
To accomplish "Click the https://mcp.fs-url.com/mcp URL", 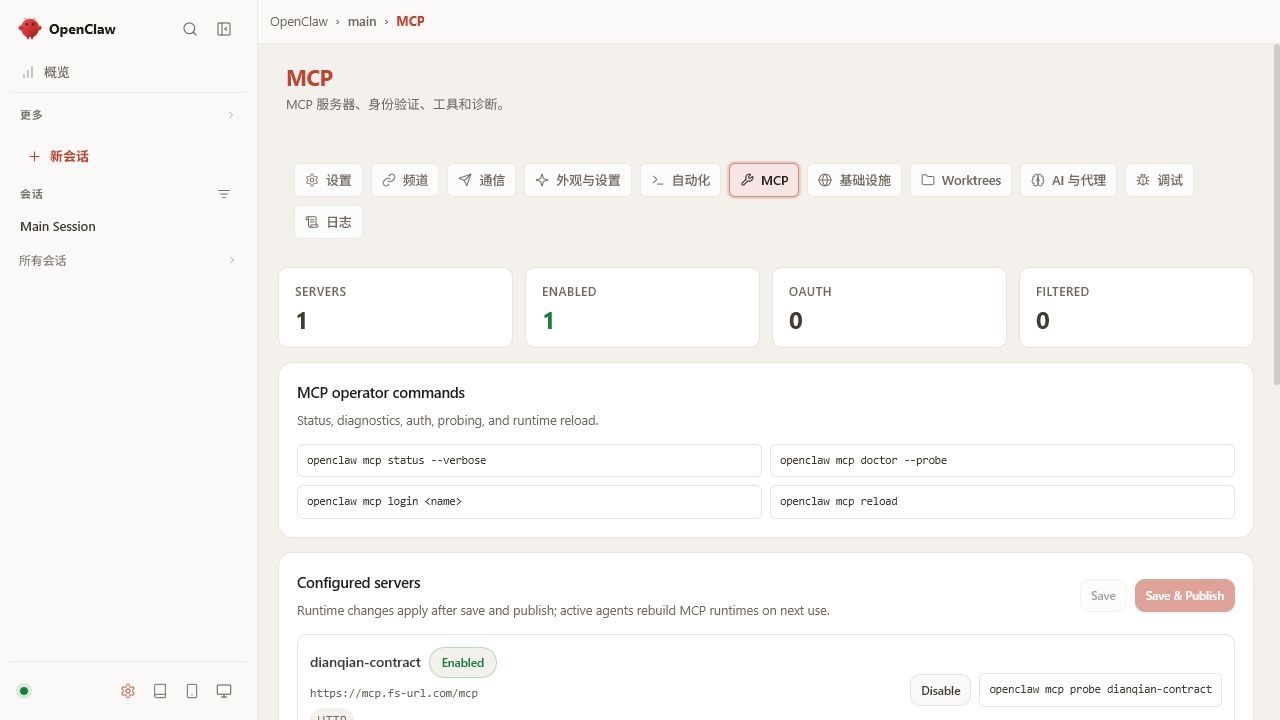I will click(394, 693).
